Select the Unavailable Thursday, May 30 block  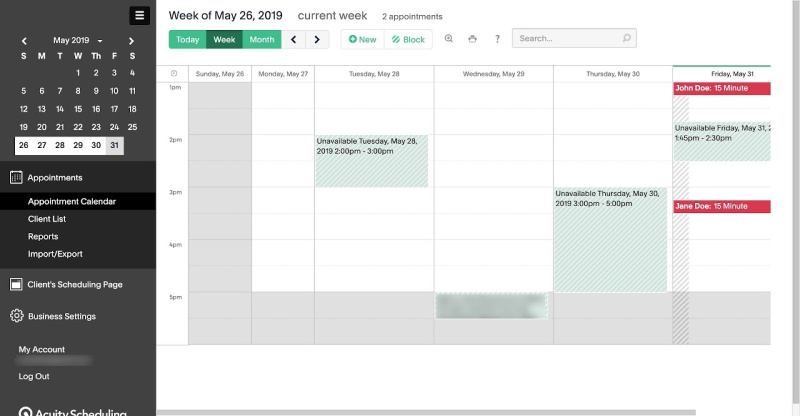[x=610, y=239]
